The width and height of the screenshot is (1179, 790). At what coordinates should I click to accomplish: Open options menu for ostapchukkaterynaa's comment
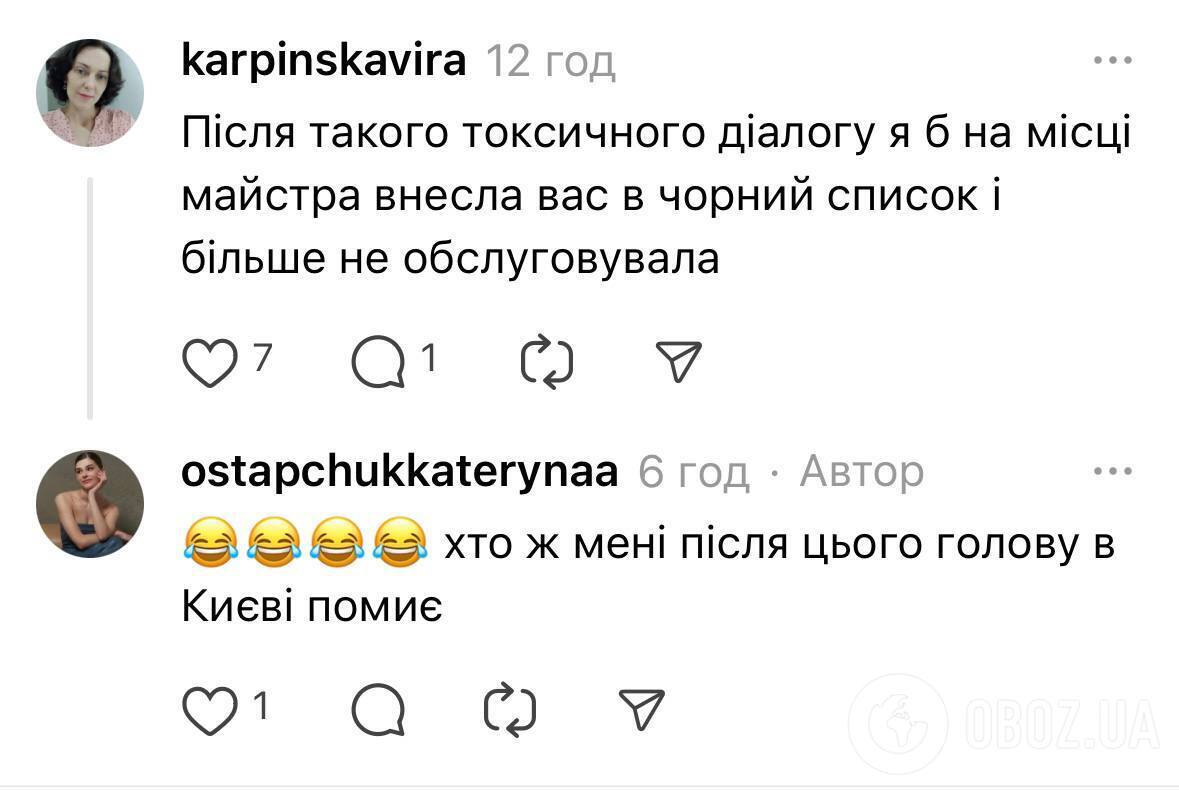1110,470
